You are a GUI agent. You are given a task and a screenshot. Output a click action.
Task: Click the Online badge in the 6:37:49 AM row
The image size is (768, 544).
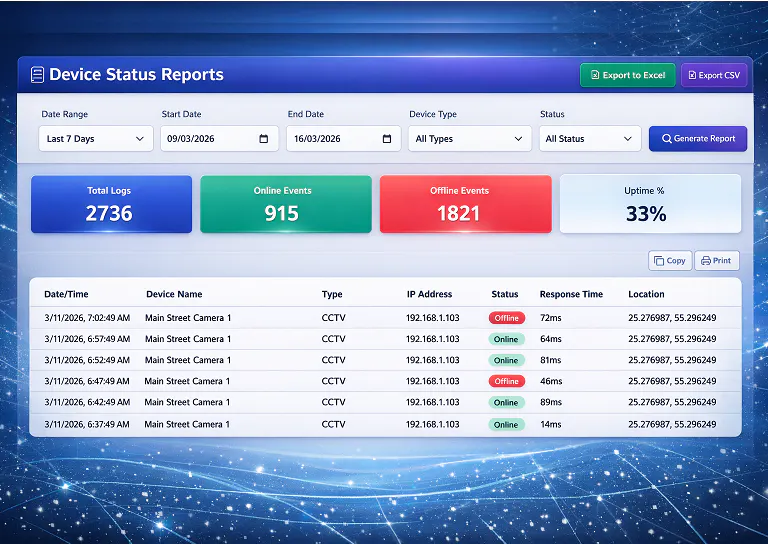(506, 425)
